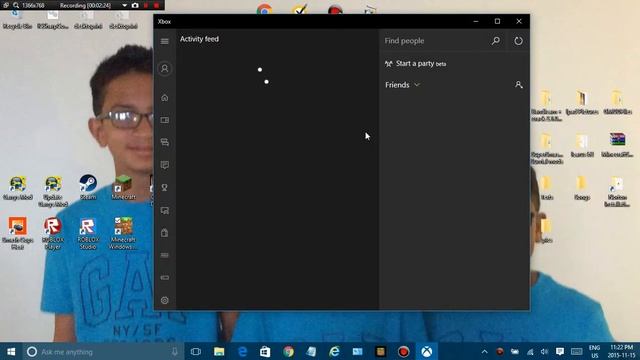
Task: Select the ROBLOX Studio desktop shortcut
Action: point(88,233)
